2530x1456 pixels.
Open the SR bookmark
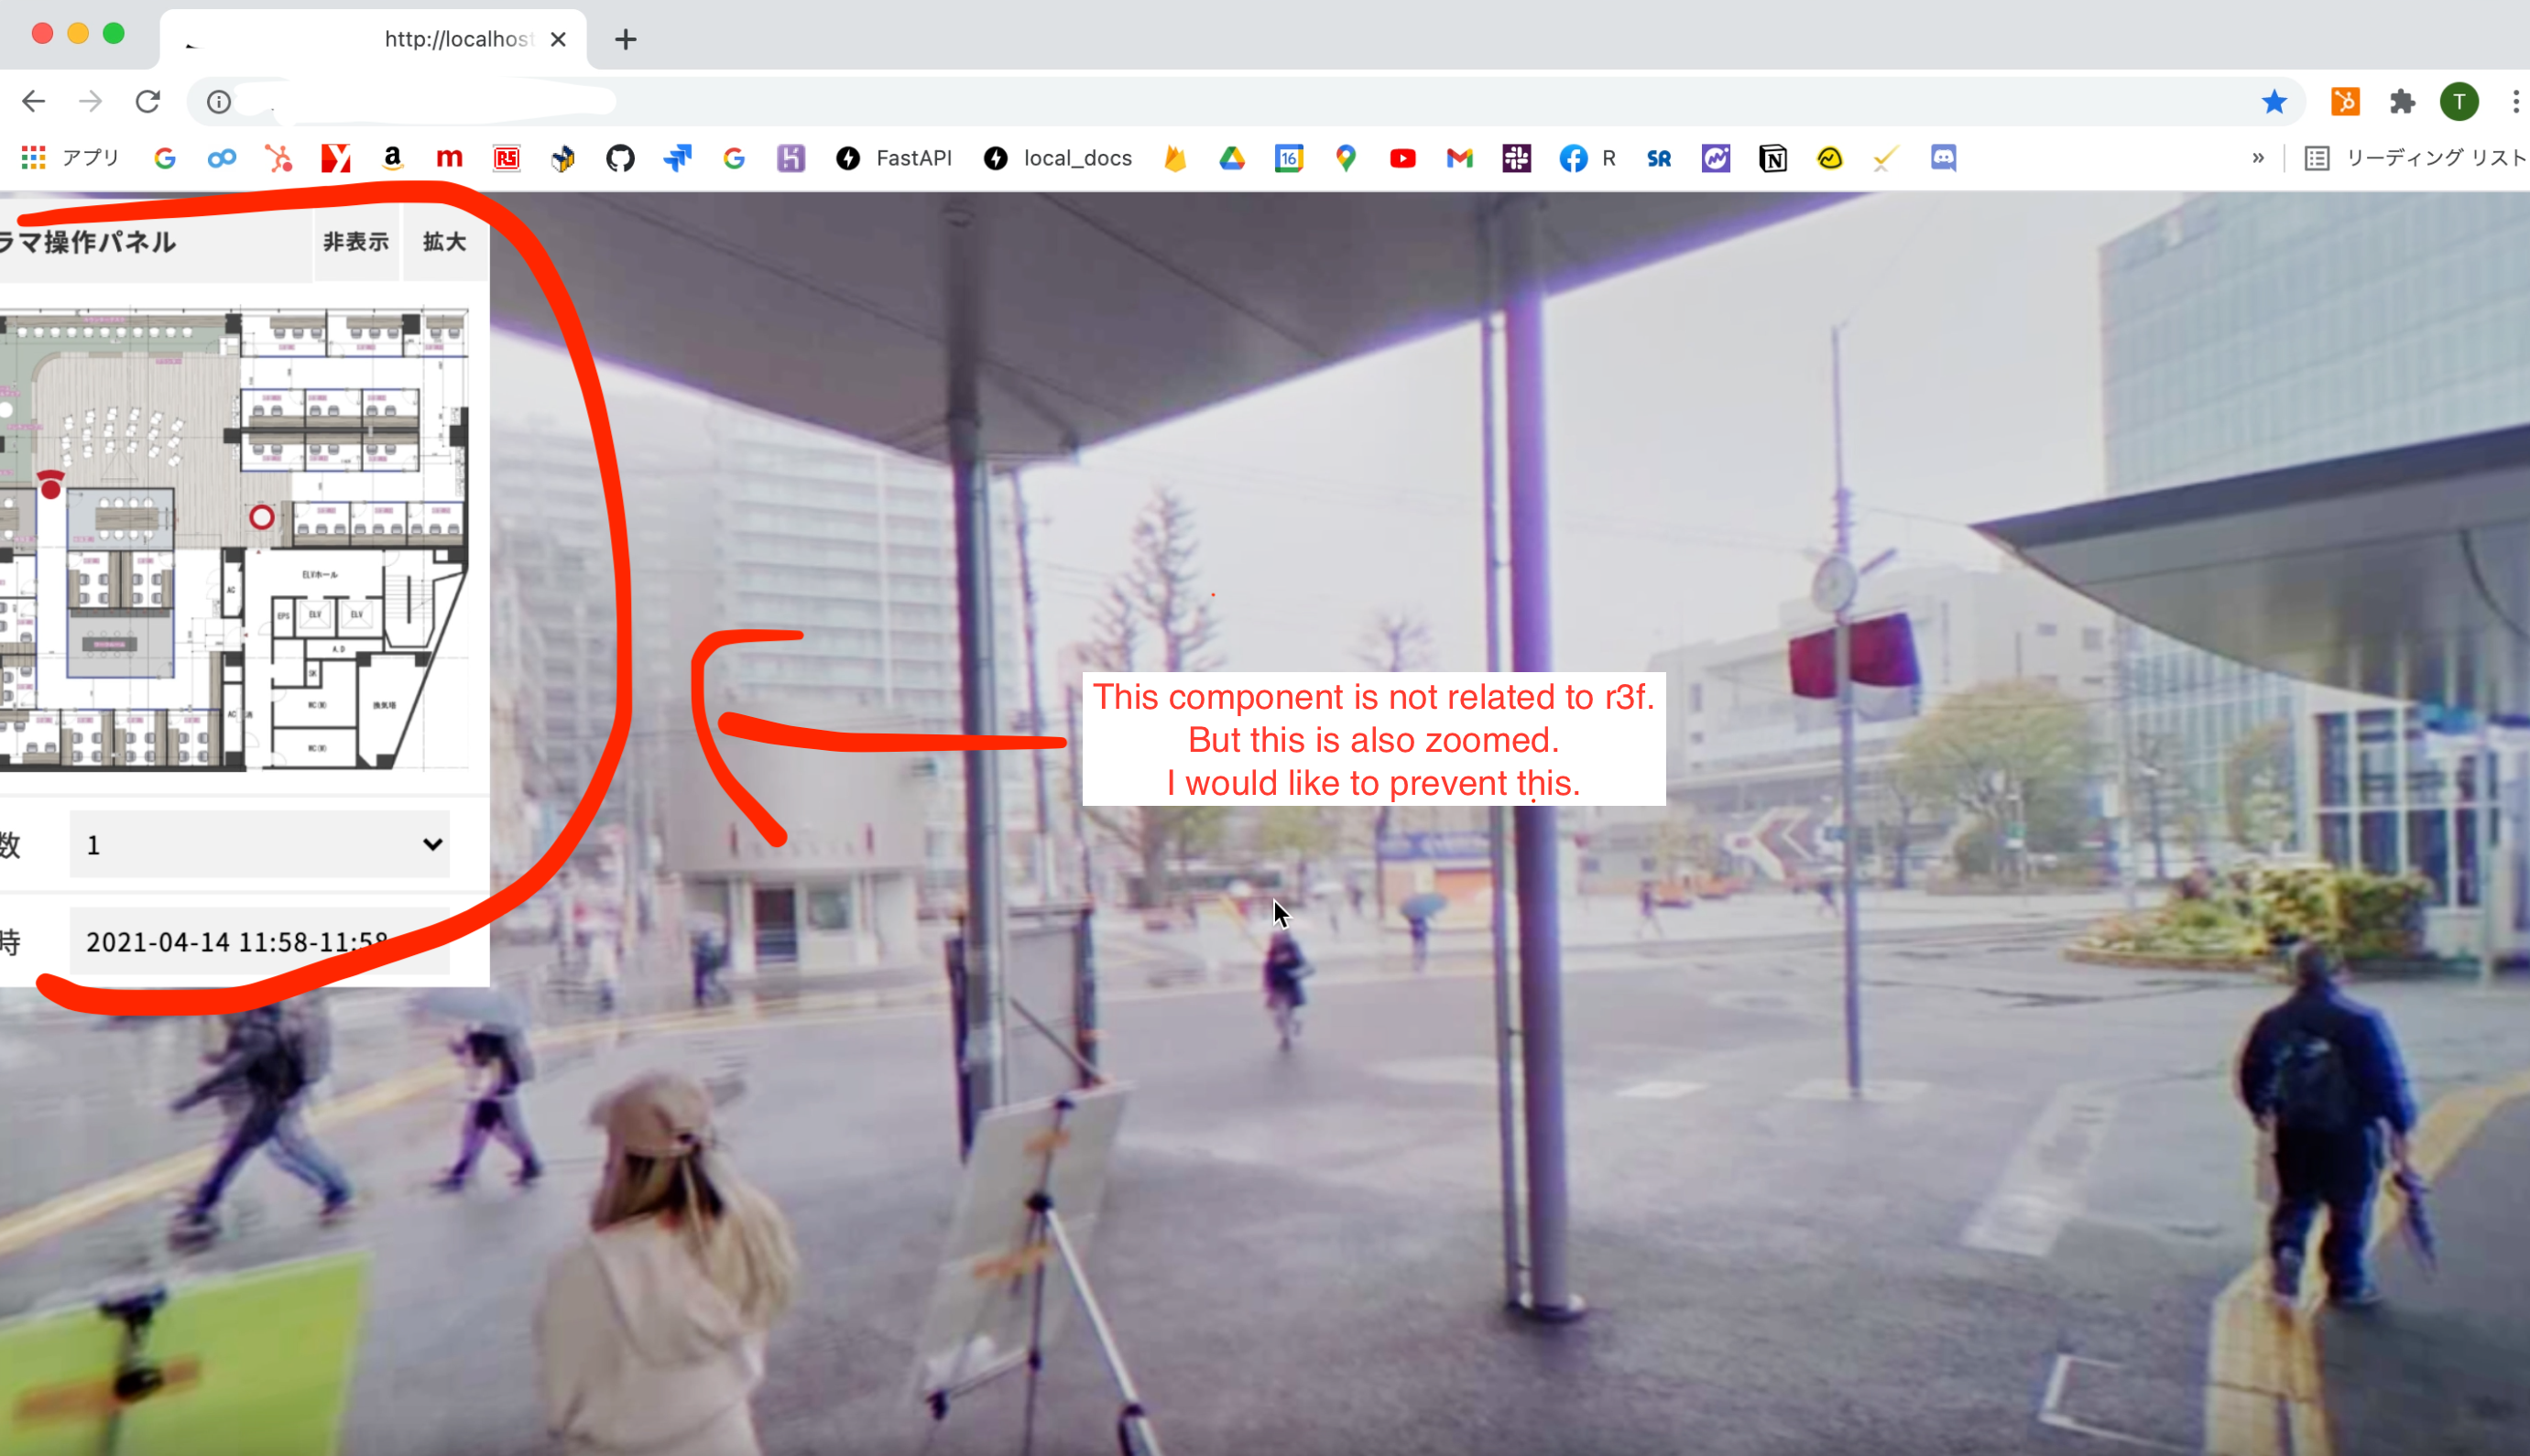(x=1659, y=158)
